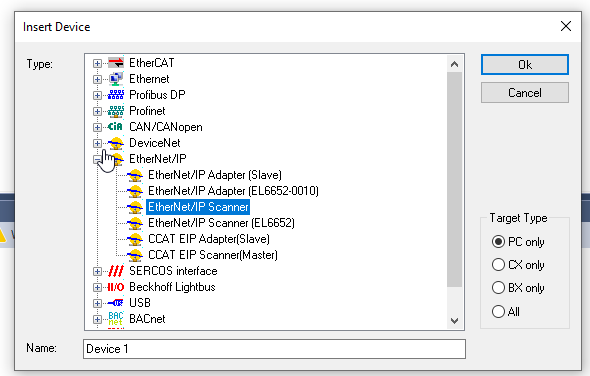The height and width of the screenshot is (376, 590).
Task: Expand the BACnet node
Action: click(97, 319)
